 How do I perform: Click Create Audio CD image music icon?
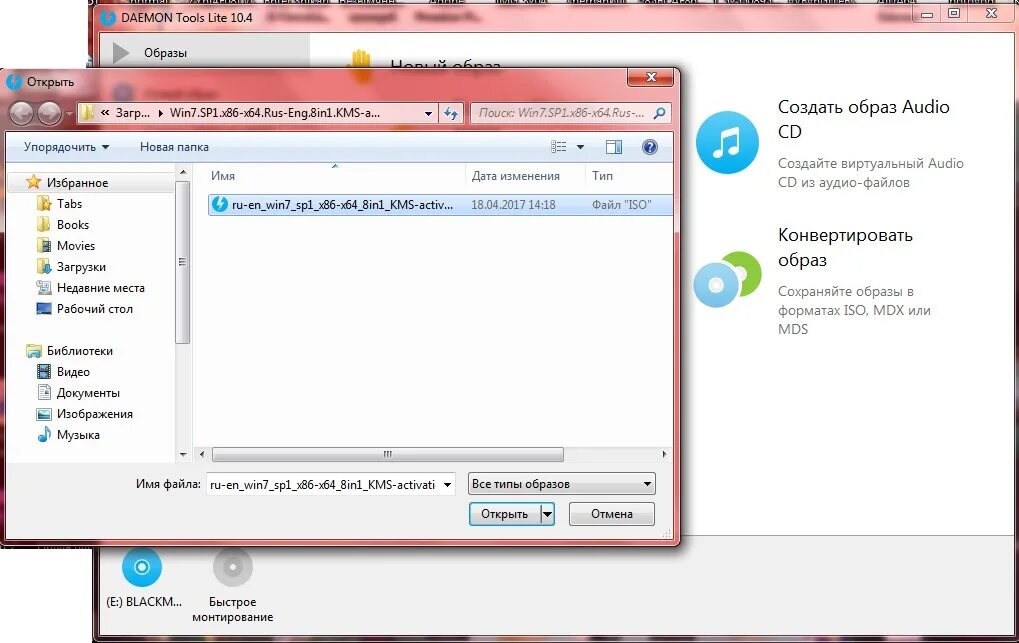[727, 142]
